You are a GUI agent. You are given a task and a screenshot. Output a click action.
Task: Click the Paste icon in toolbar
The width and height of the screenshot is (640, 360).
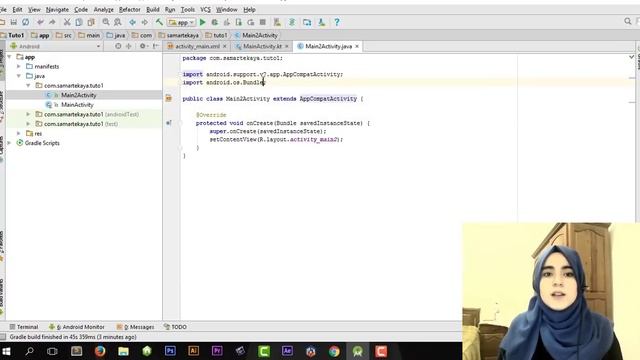91,22
